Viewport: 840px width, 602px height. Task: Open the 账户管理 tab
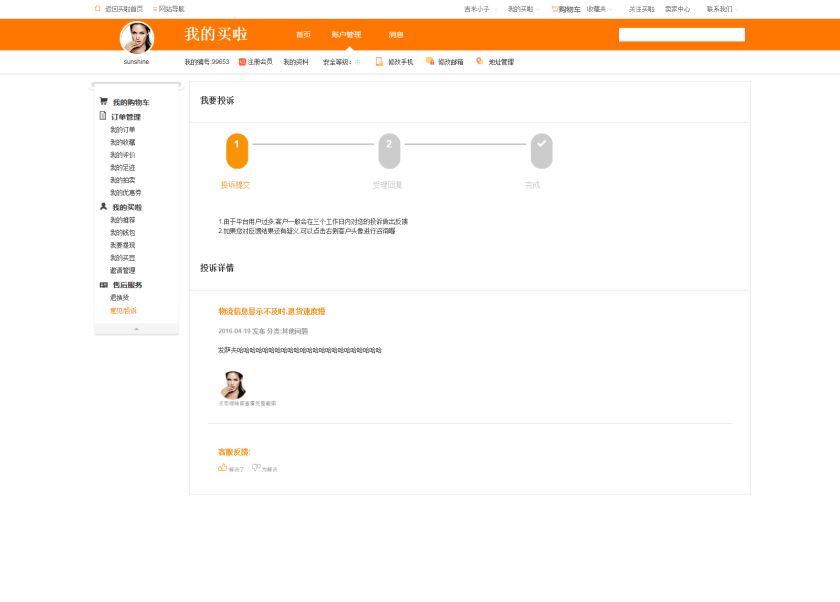coord(346,35)
